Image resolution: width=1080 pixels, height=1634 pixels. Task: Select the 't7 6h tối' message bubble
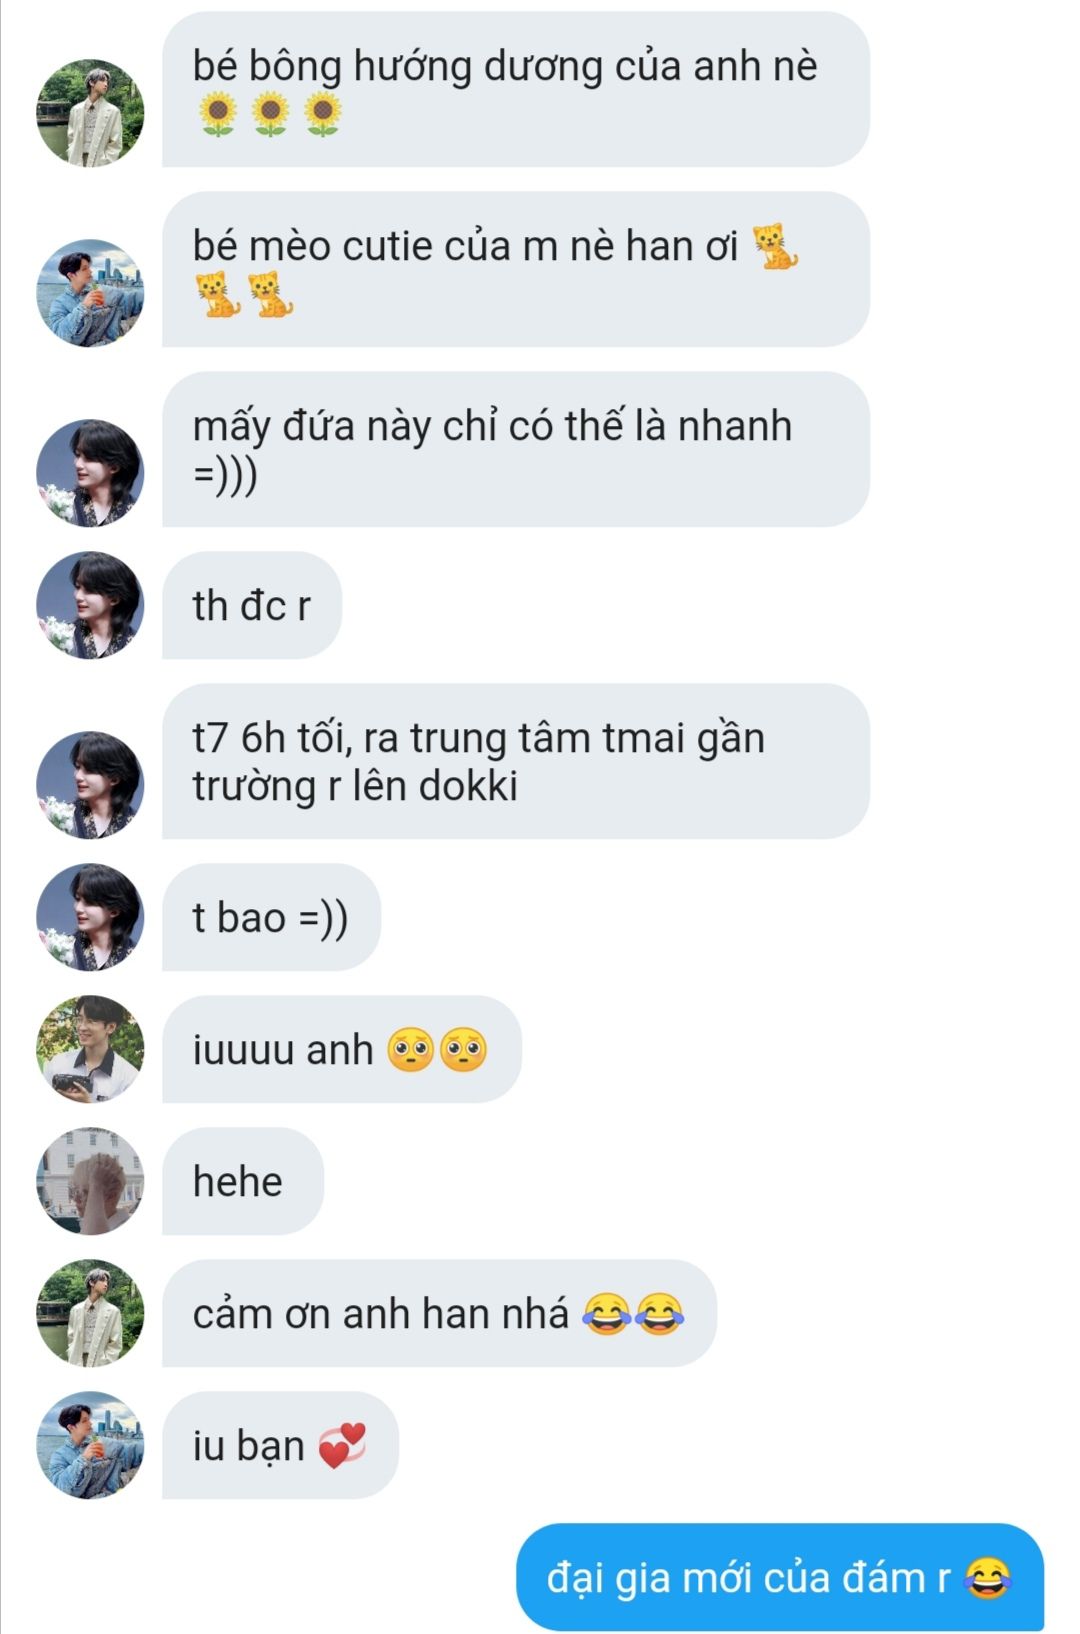pyautogui.click(x=516, y=761)
